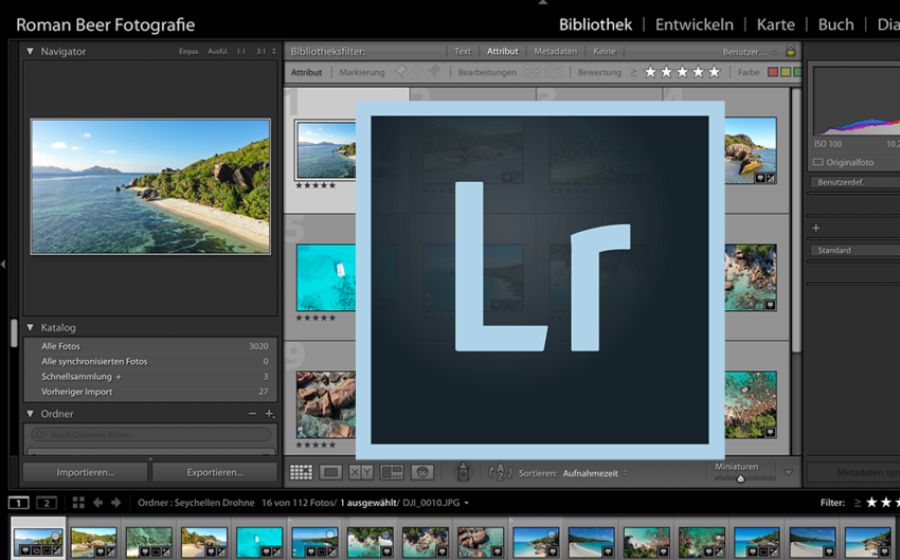Open the Karte module
900x560 pixels.
[775, 25]
